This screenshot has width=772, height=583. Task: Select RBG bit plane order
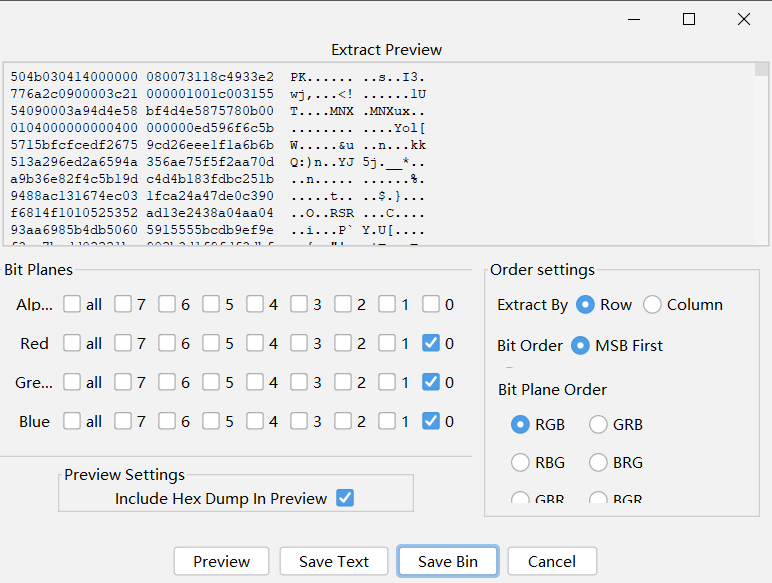click(520, 462)
